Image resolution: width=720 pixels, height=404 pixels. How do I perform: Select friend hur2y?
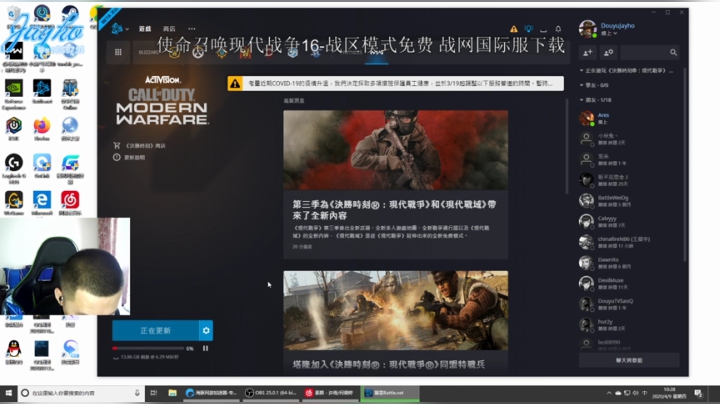(x=629, y=325)
